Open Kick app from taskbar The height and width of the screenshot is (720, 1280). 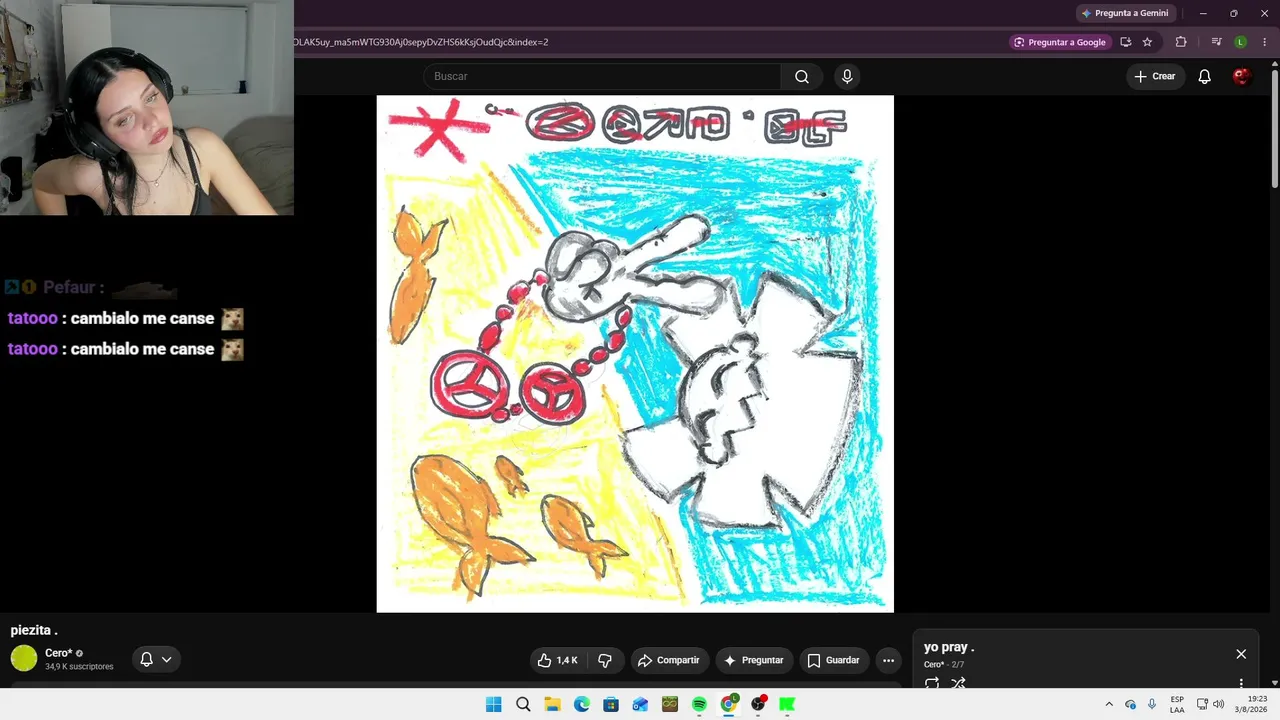pyautogui.click(x=787, y=704)
